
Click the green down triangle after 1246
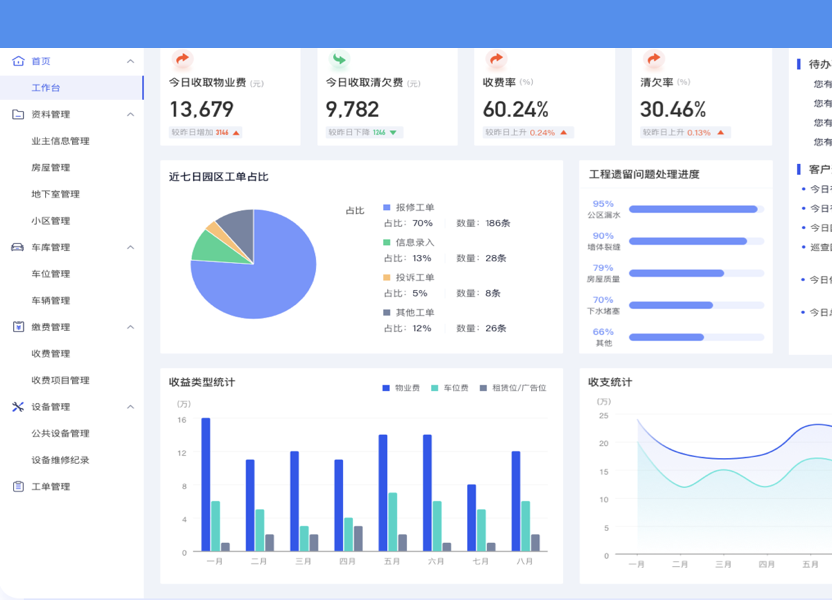393,133
